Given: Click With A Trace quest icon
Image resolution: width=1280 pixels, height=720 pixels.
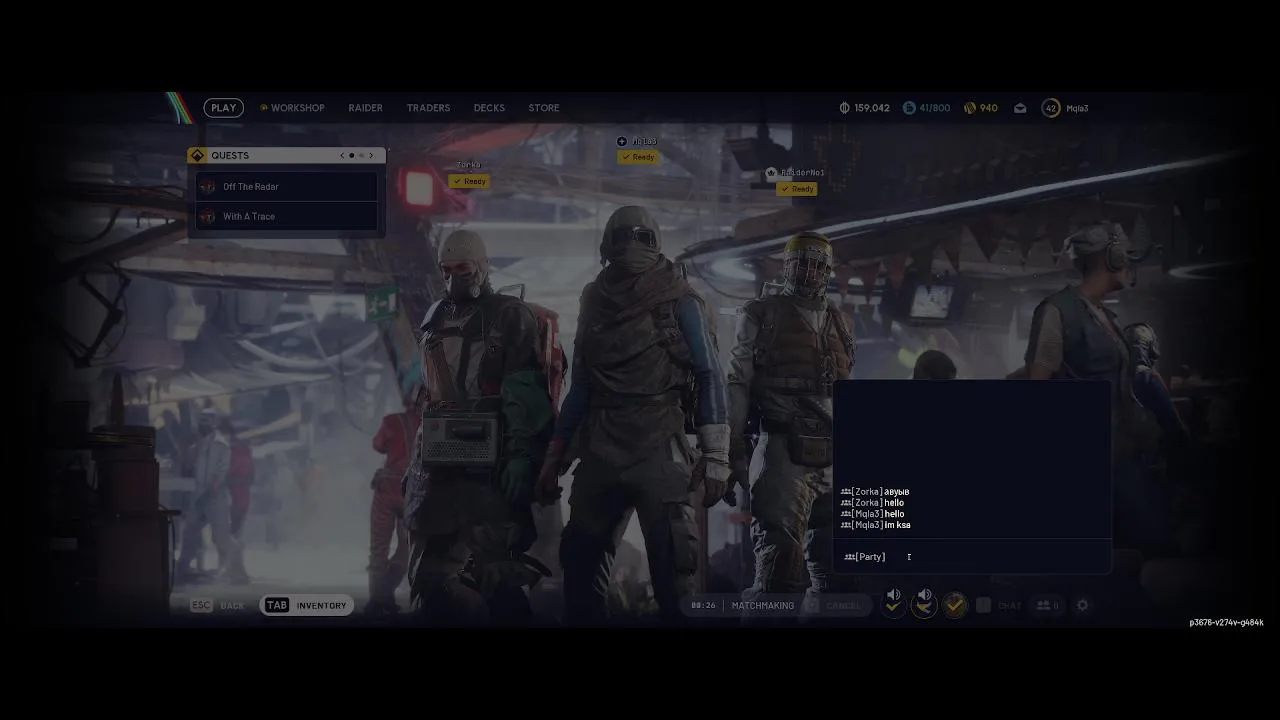Looking at the screenshot, I should tap(208, 216).
